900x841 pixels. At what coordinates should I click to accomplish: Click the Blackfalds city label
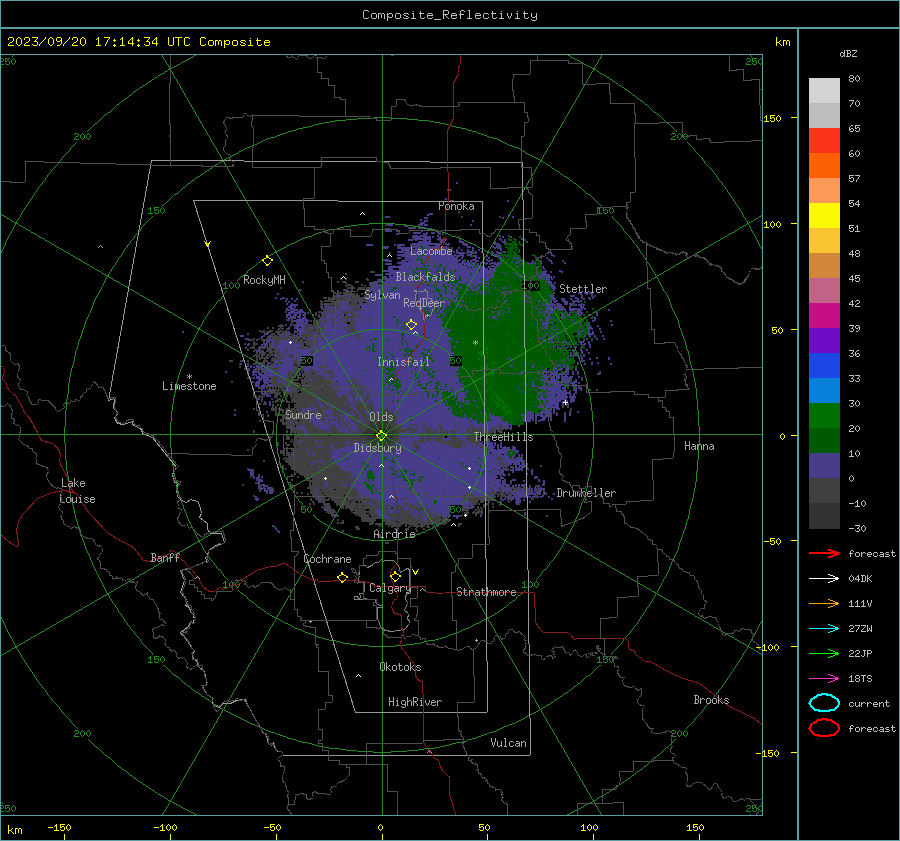point(425,277)
